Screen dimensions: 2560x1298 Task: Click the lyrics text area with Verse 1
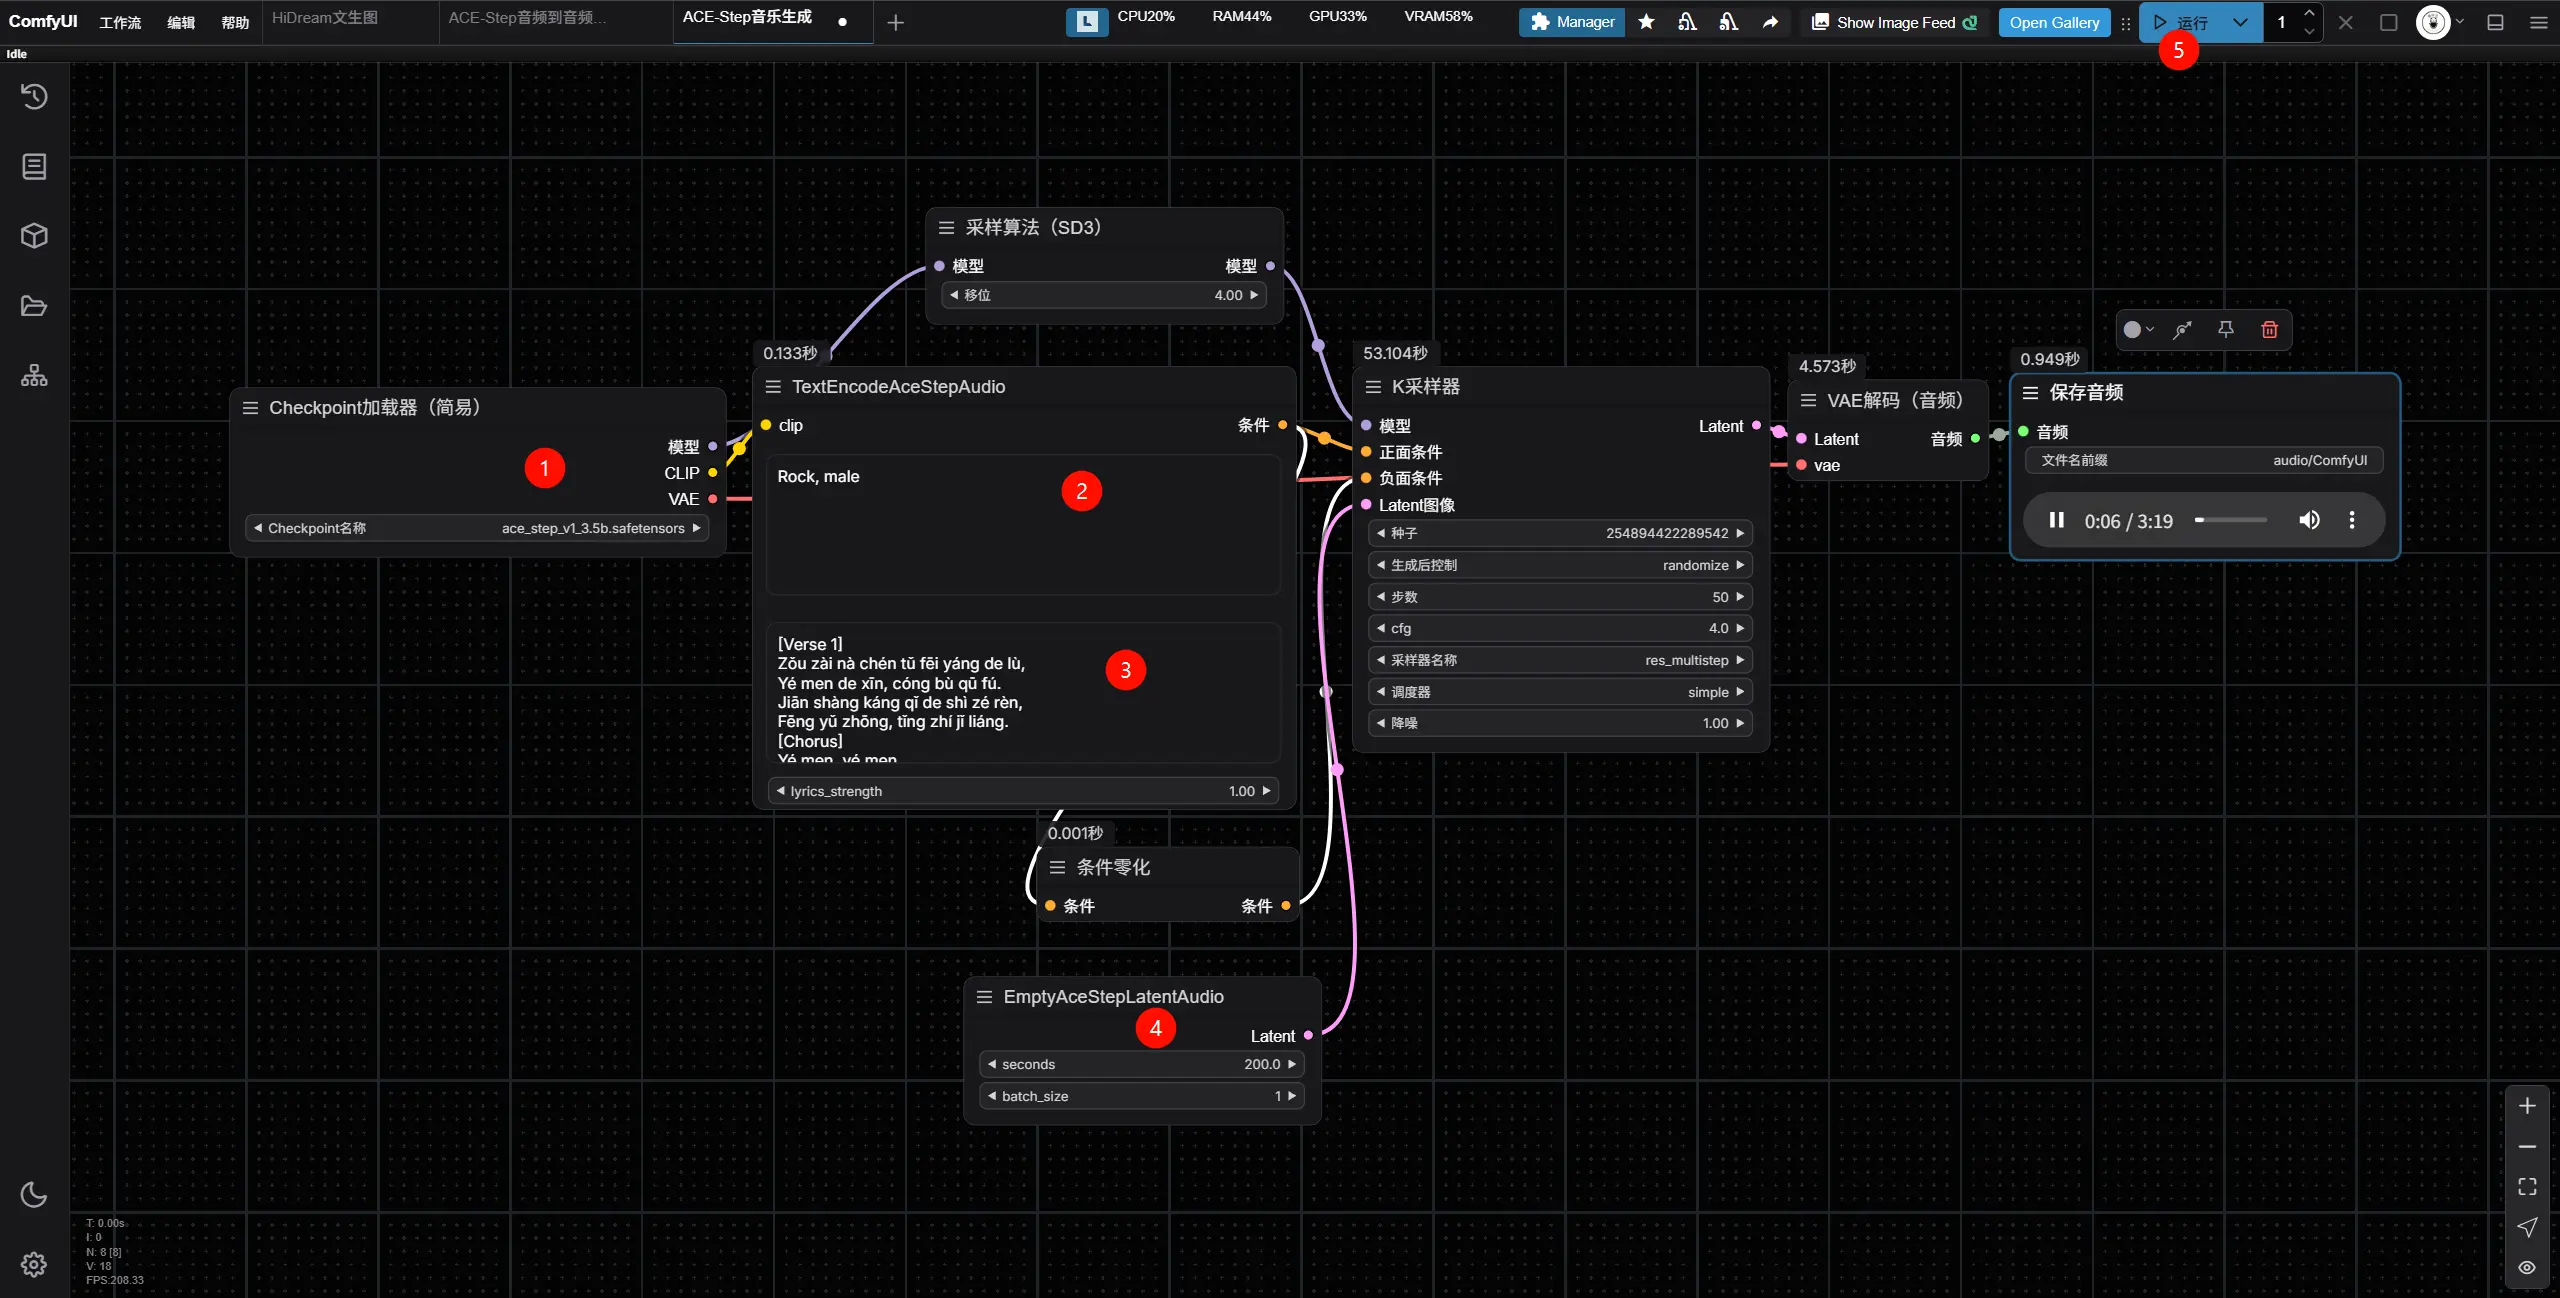1023,693
